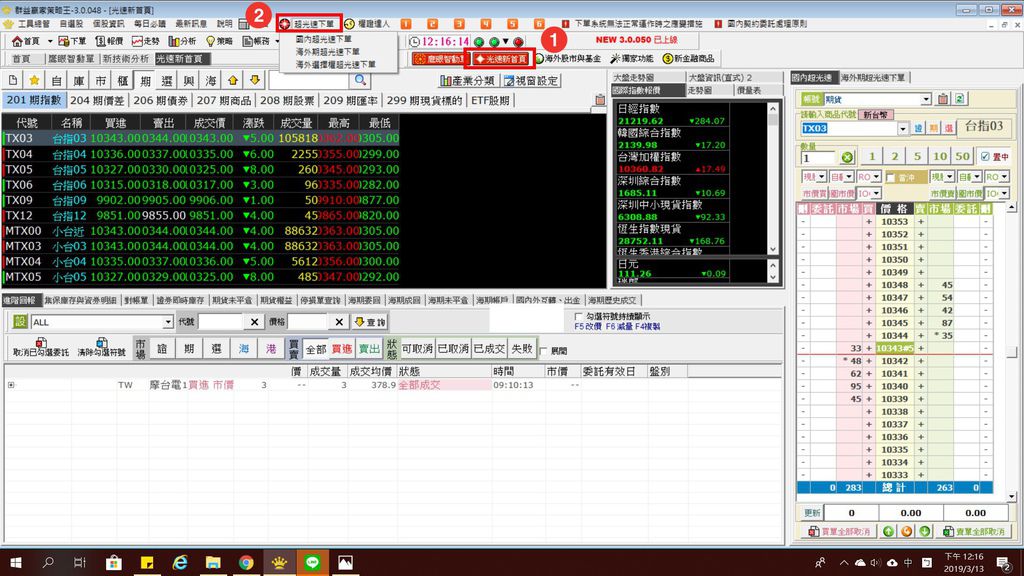Click the 數量 quantity input field
This screenshot has height=576, width=1024.
[818, 158]
